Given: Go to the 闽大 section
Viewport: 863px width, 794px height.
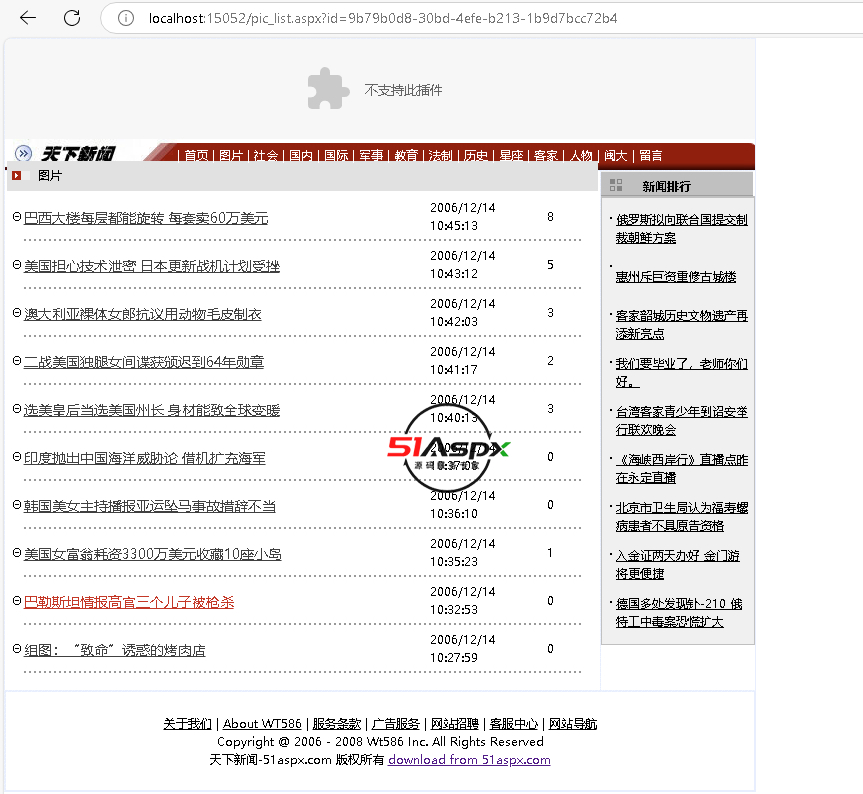Looking at the screenshot, I should coord(616,156).
